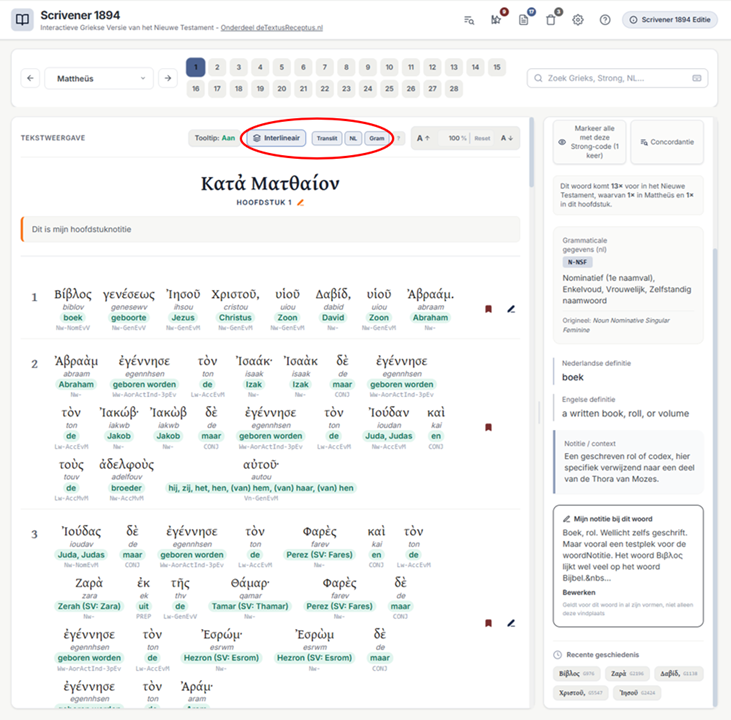This screenshot has height=720, width=731.
Task: Toggle the NL translation line
Action: pyautogui.click(x=353, y=138)
